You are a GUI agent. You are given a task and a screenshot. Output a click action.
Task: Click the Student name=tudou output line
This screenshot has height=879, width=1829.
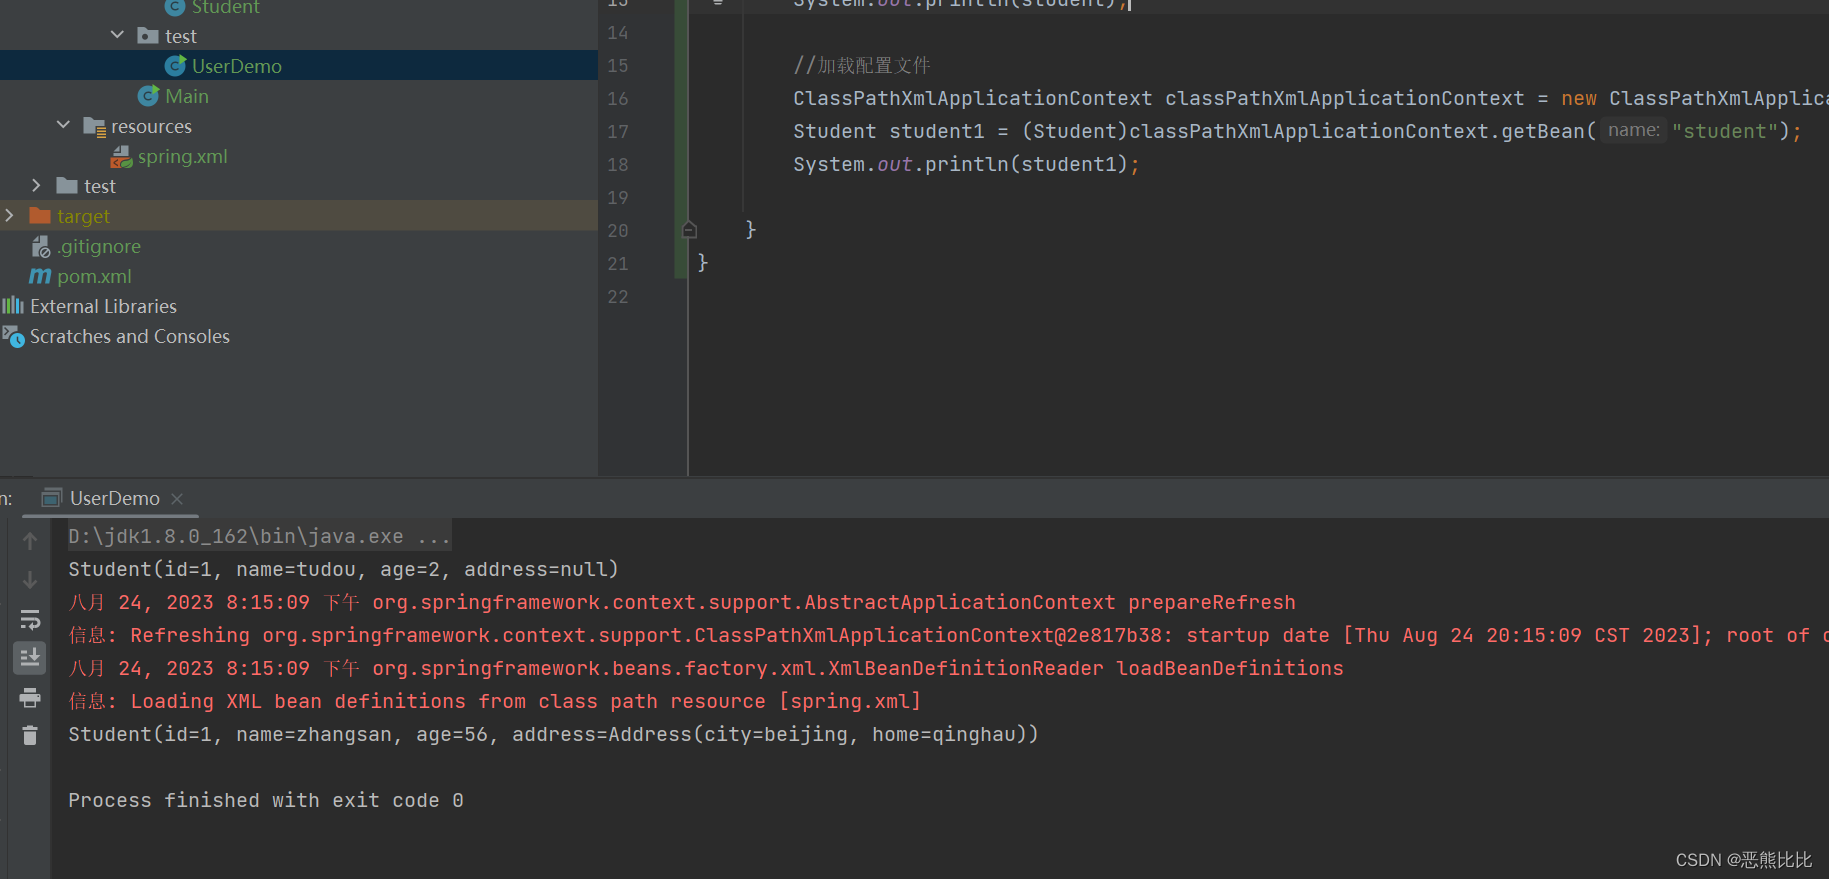point(343,569)
